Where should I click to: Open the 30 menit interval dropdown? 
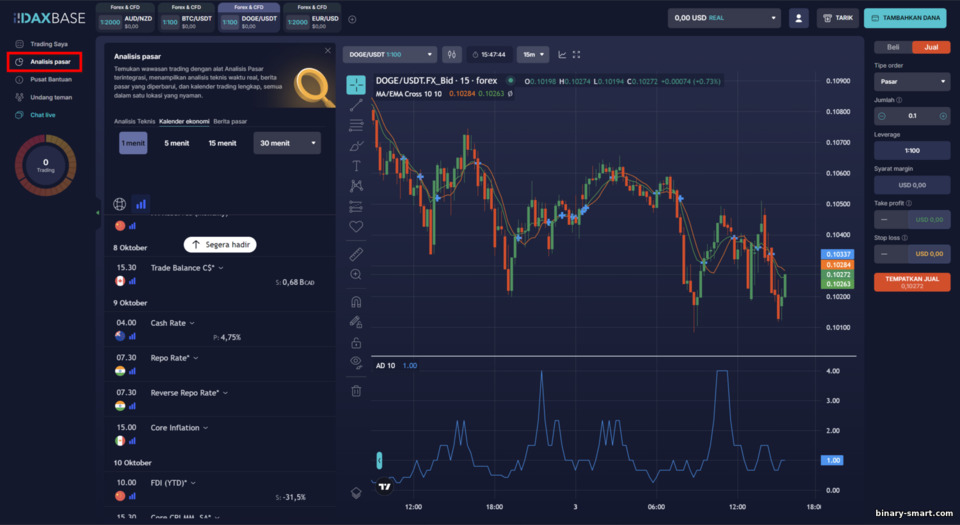pyautogui.click(x=287, y=143)
